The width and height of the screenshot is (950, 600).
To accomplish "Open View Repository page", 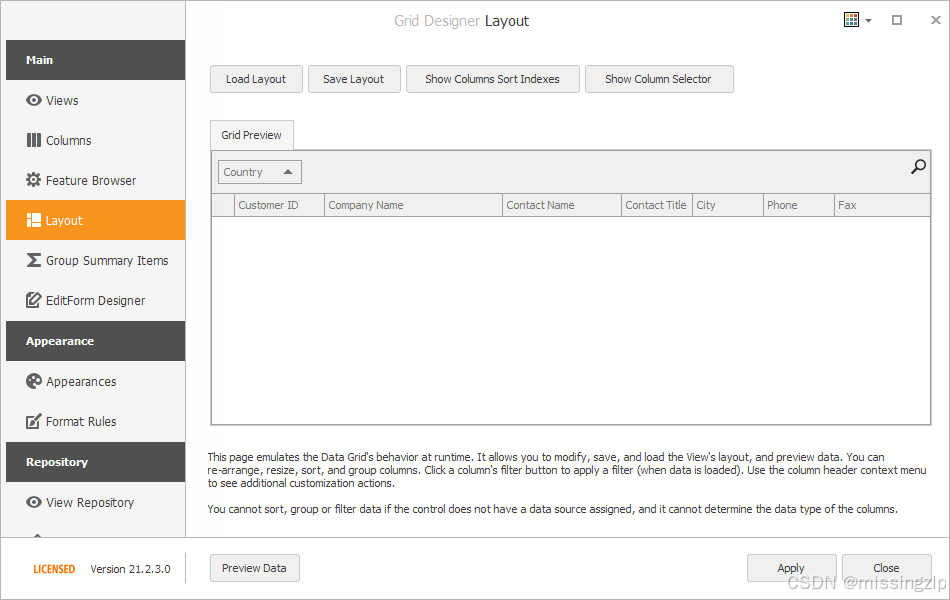I will tap(96, 502).
